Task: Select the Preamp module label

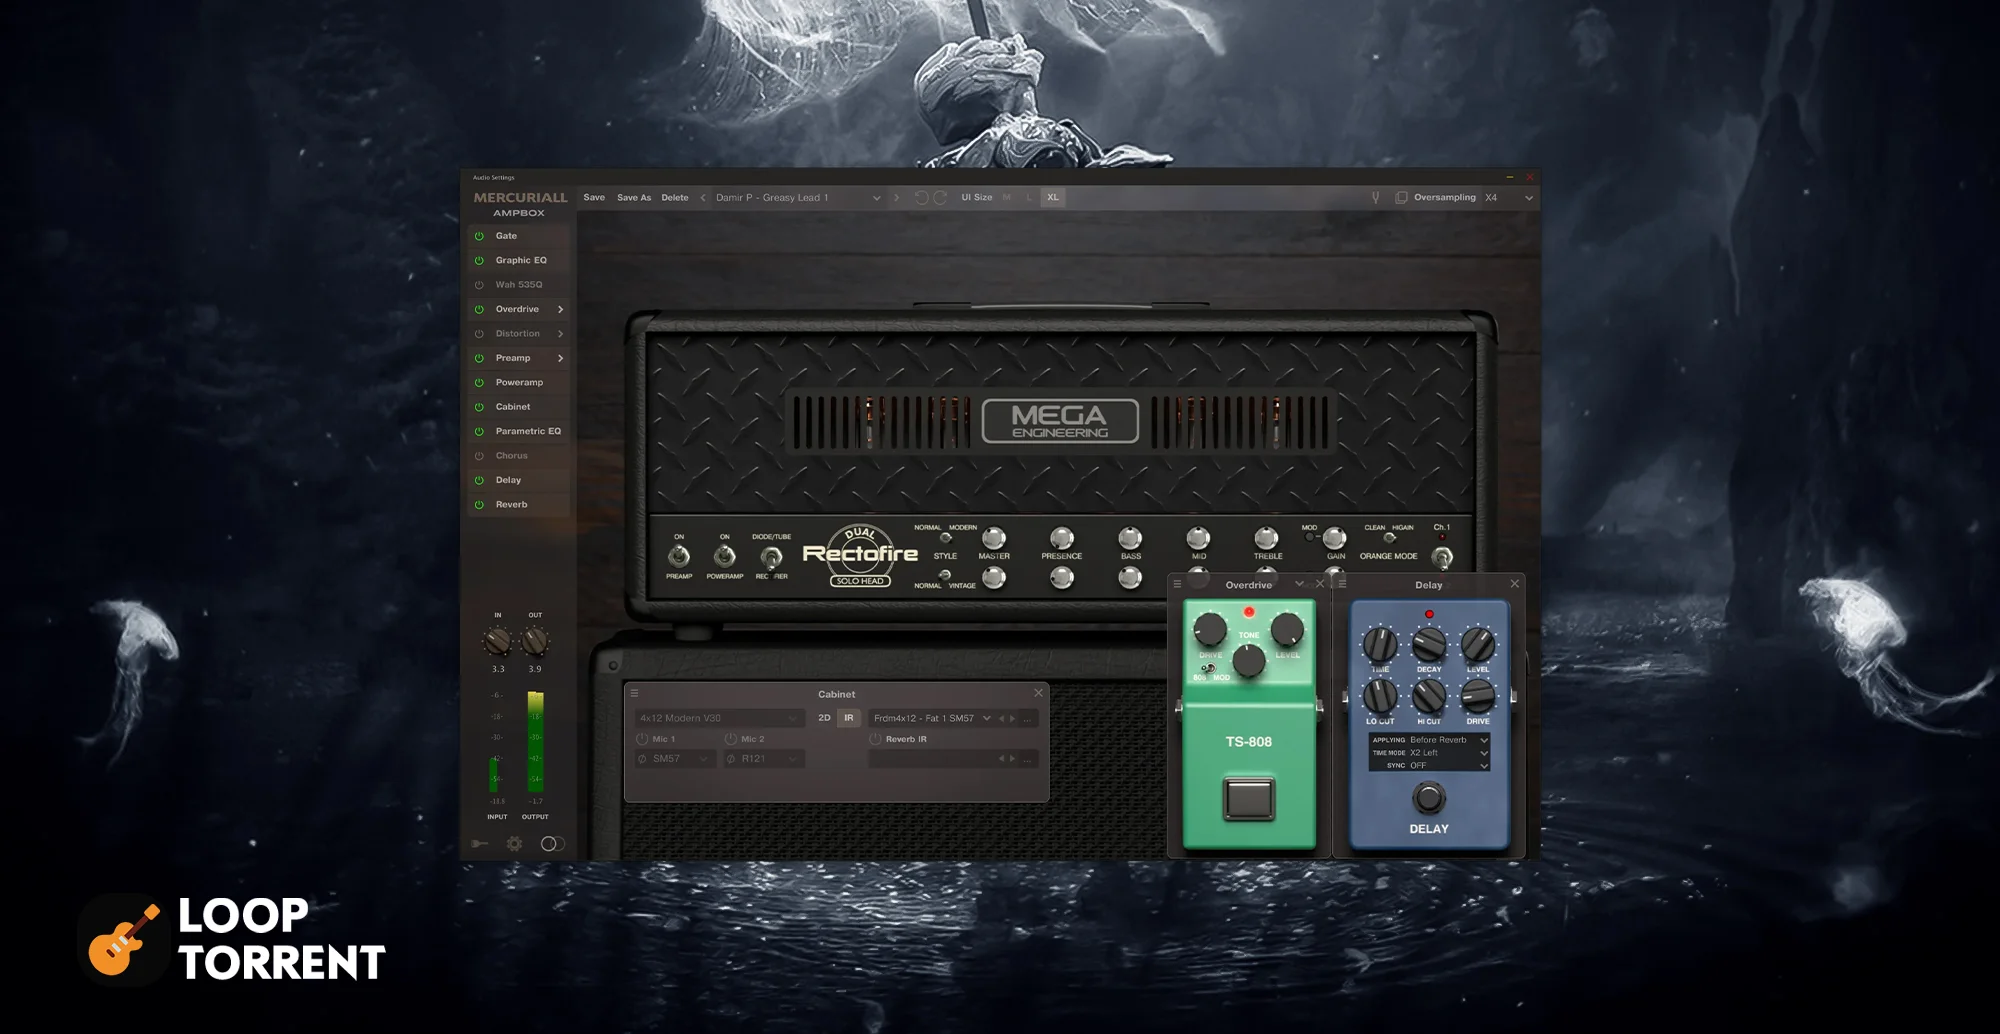Action: [513, 358]
